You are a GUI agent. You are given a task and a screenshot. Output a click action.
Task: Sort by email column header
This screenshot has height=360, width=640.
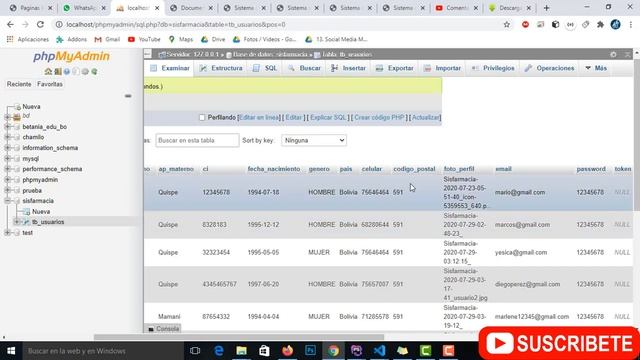[x=503, y=169]
